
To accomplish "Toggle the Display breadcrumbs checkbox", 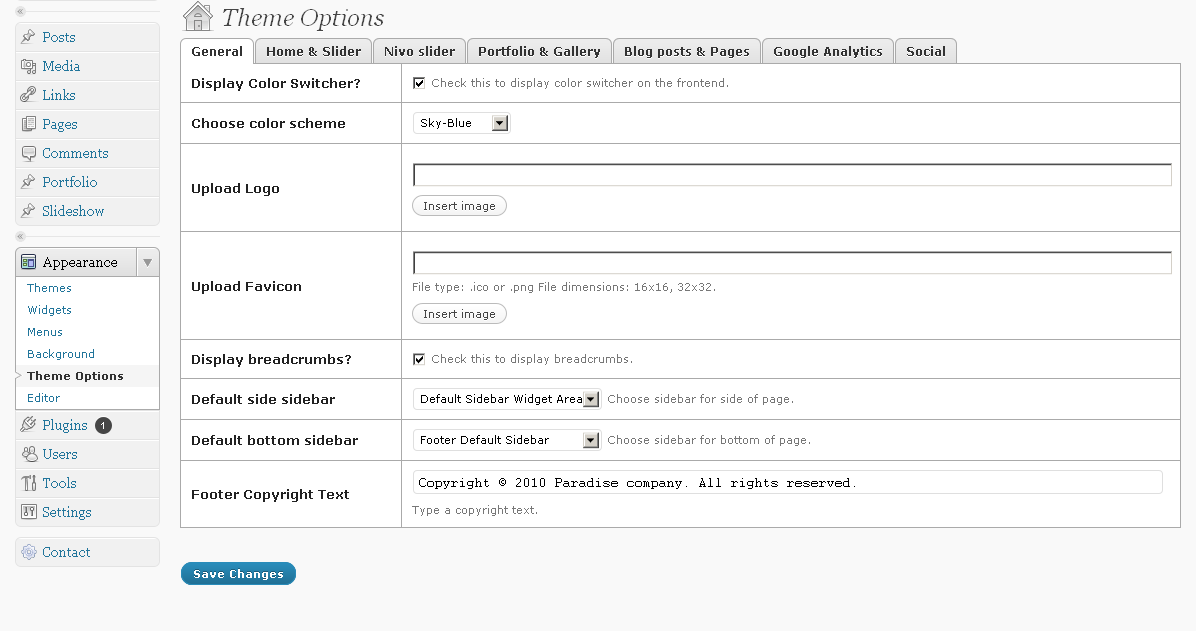I will coord(419,359).
